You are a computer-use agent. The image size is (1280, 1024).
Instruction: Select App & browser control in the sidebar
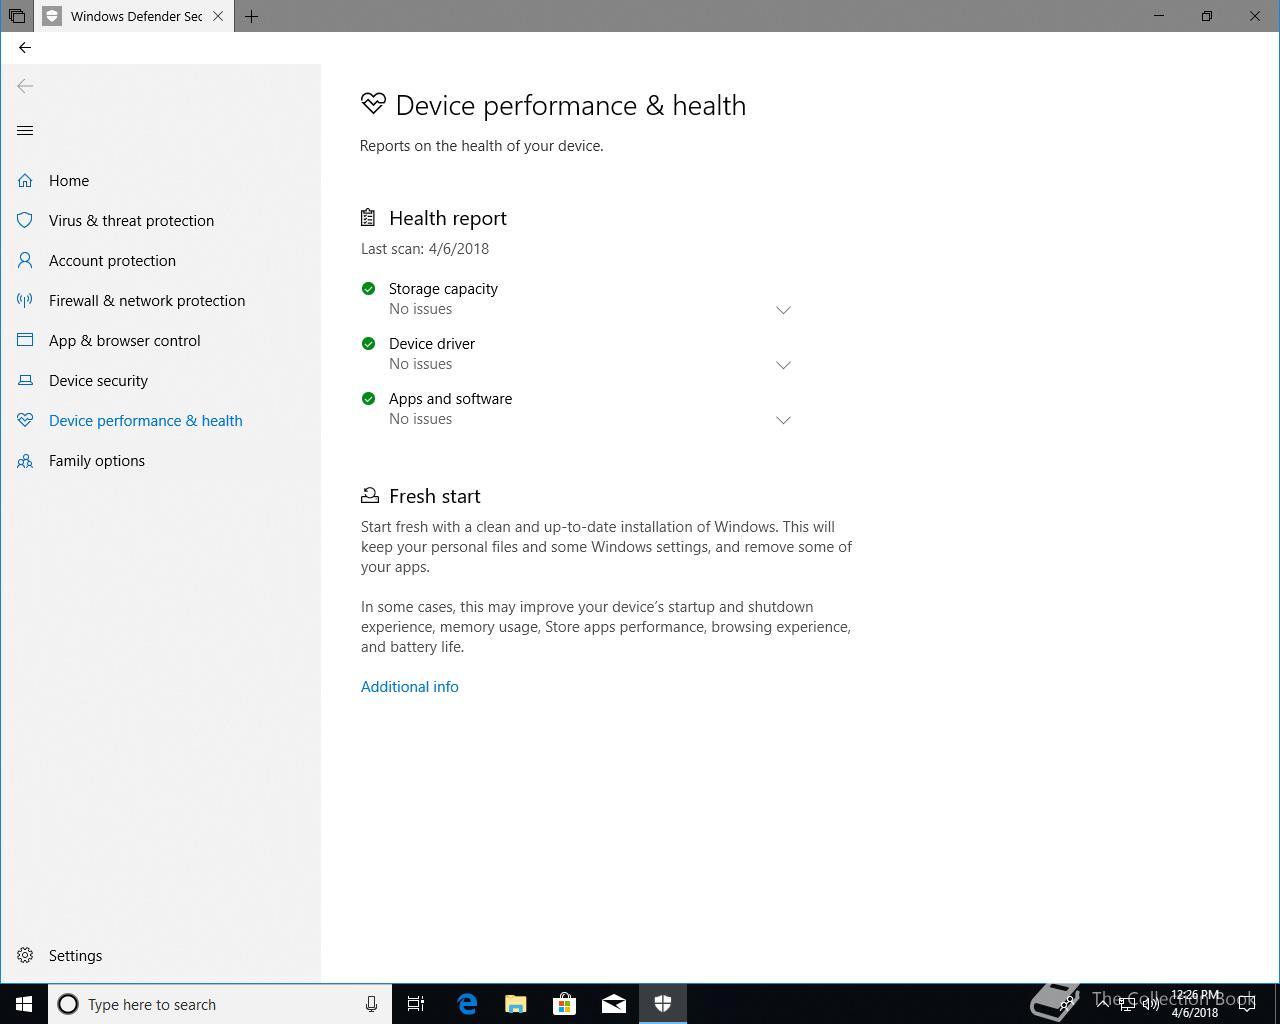point(125,341)
